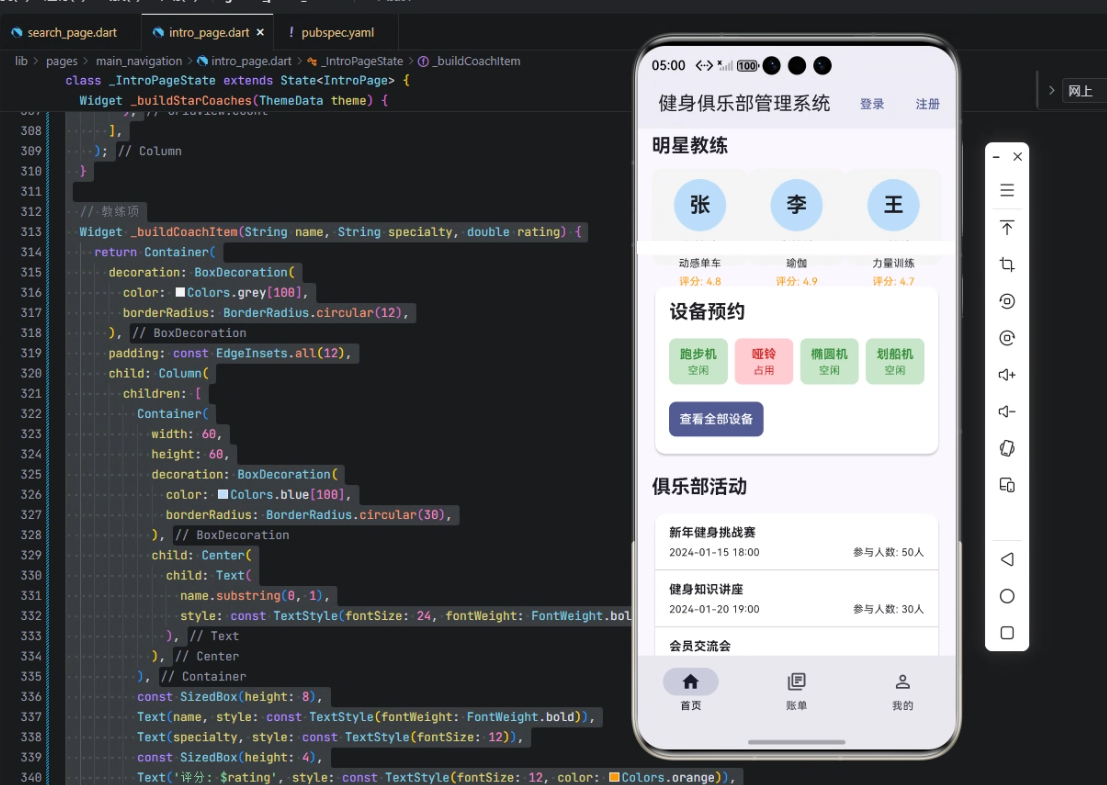The width and height of the screenshot is (1107, 785).
Task: Tap the Android home circle button
Action: (1007, 595)
